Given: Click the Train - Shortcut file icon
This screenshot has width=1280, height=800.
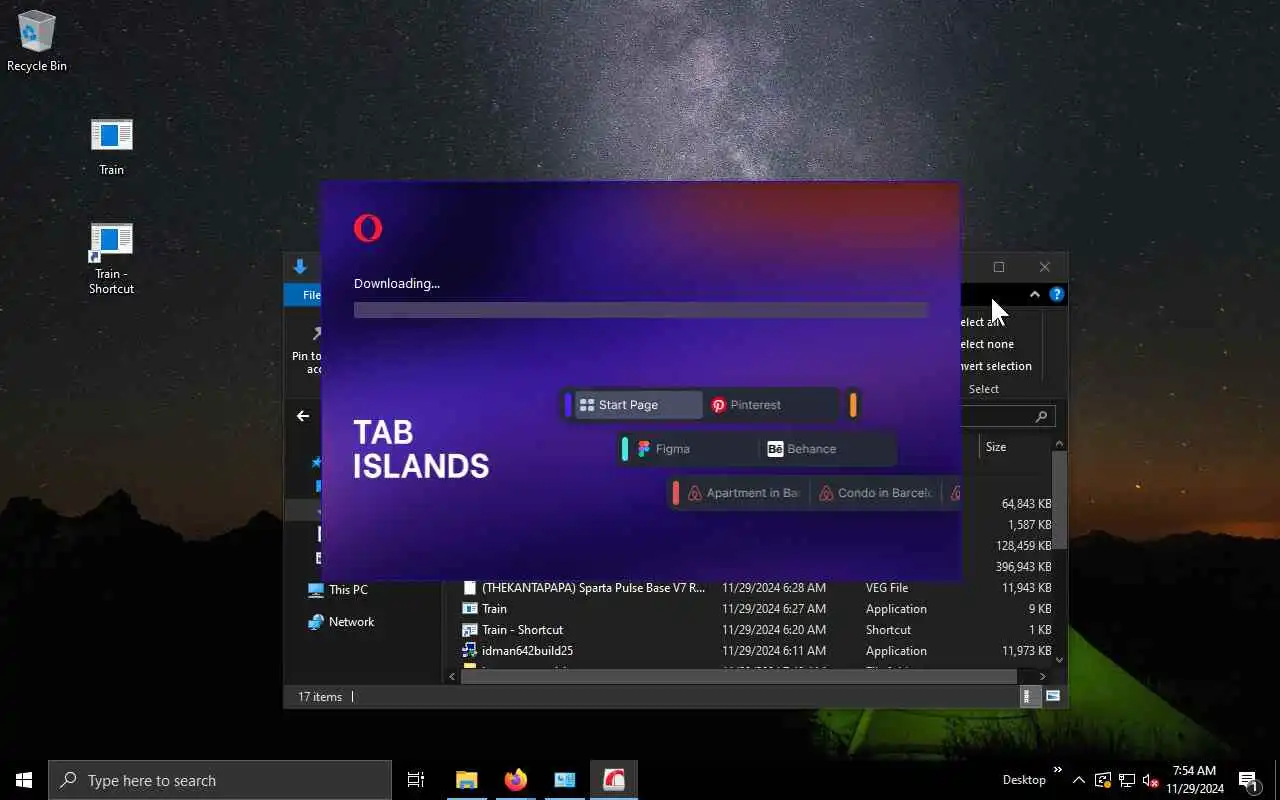Looking at the screenshot, I should (470, 630).
